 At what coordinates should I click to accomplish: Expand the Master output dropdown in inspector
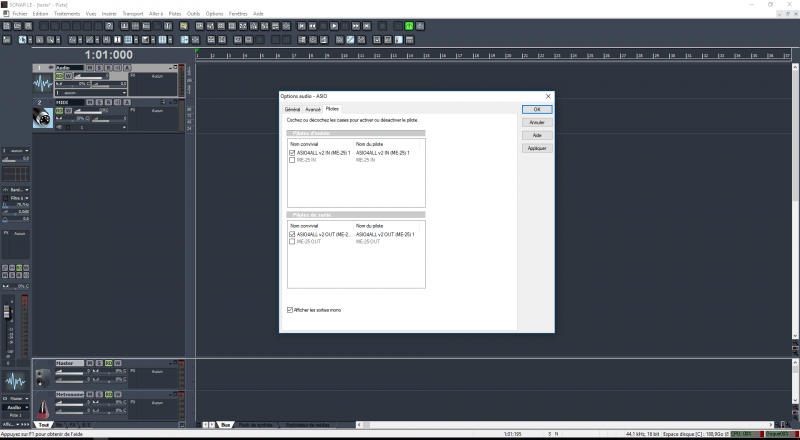(x=16, y=397)
